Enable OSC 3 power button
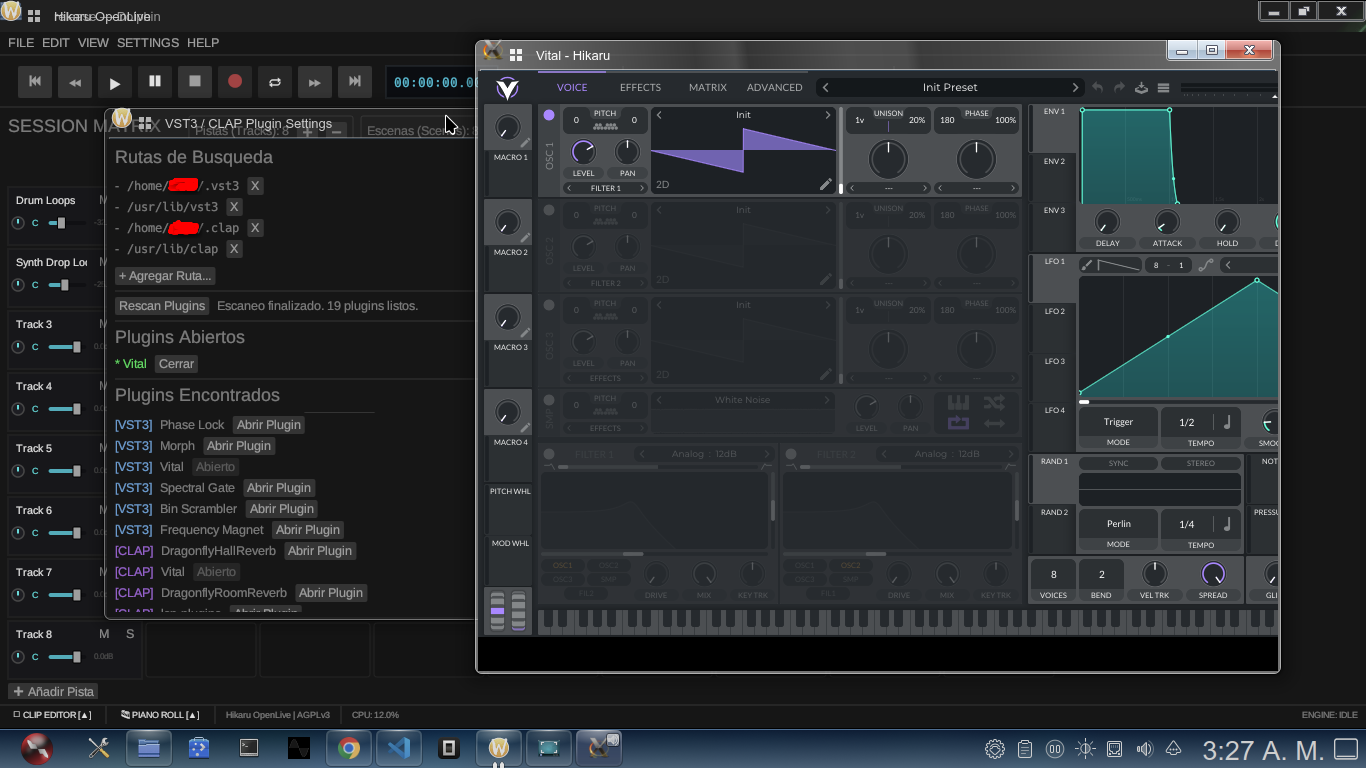Image resolution: width=1366 pixels, height=768 pixels. (549, 305)
